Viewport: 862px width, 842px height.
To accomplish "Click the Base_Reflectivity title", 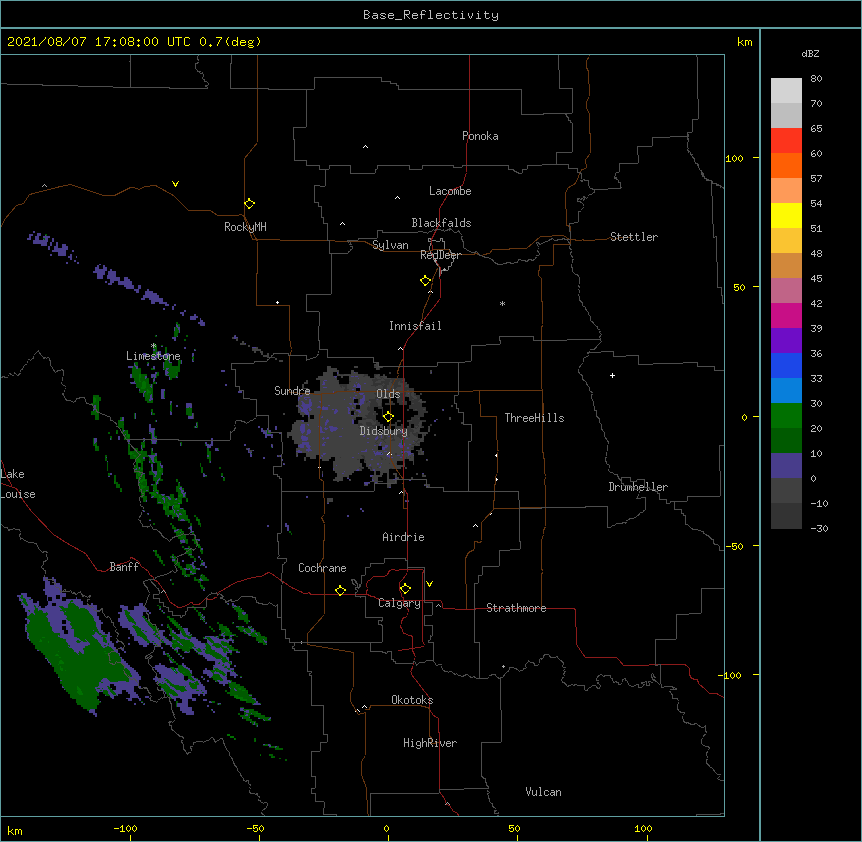I will tap(431, 15).
